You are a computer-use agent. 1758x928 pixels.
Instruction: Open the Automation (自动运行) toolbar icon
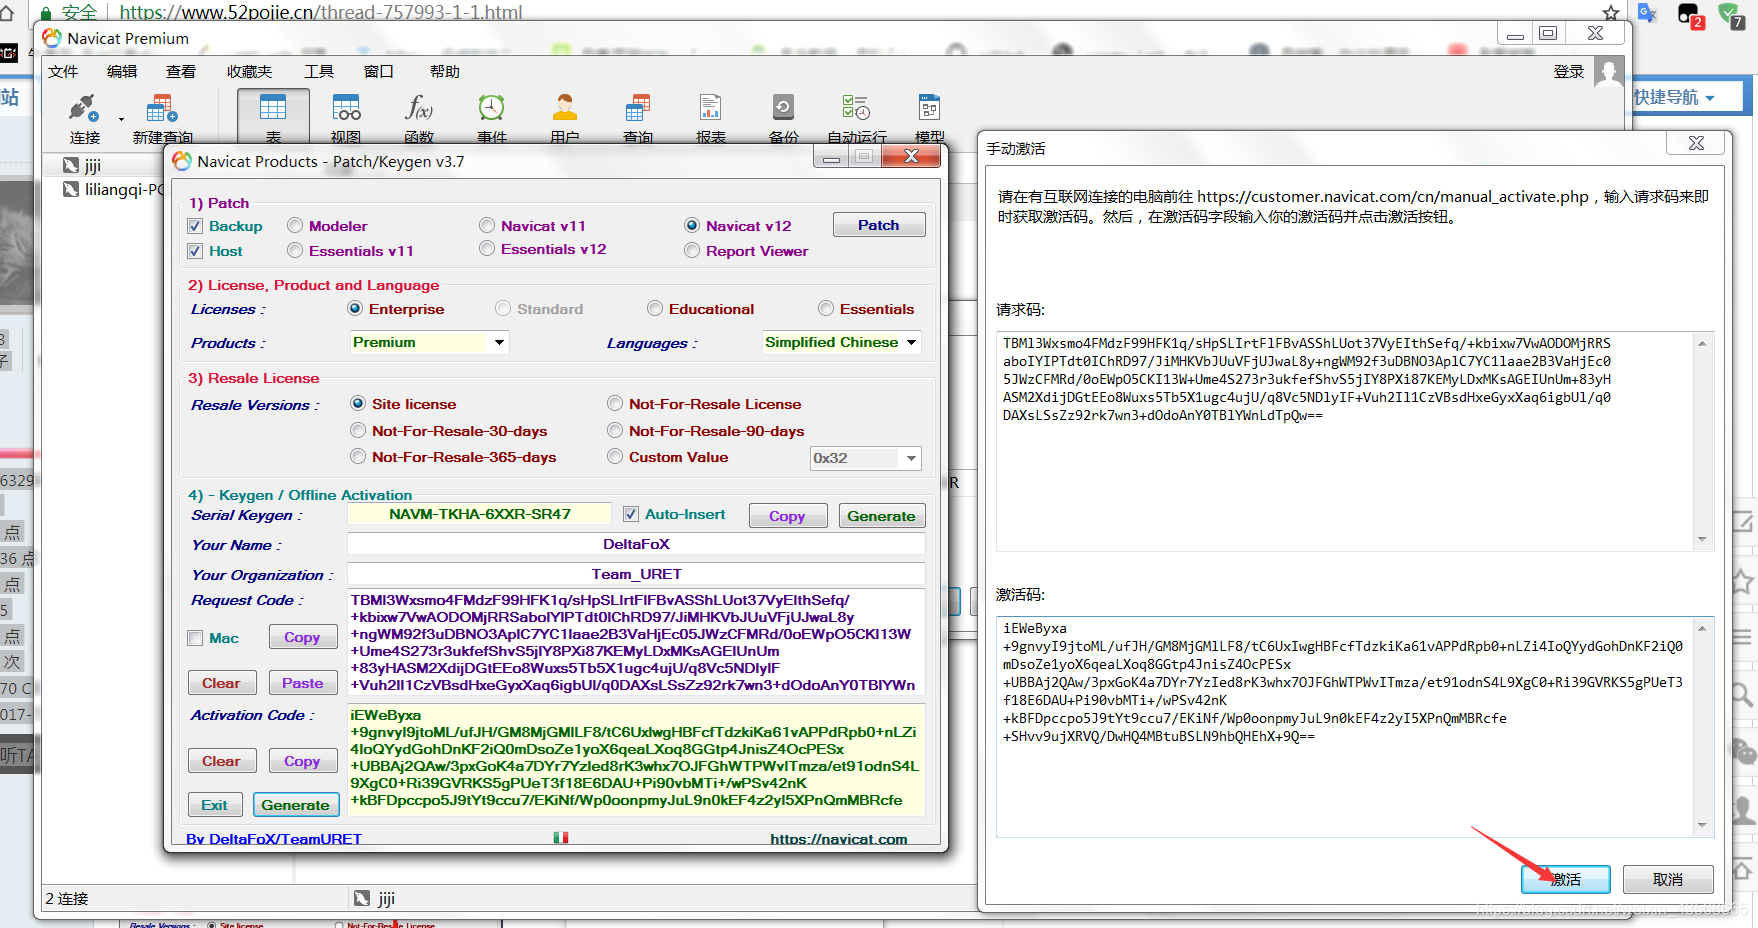[857, 117]
